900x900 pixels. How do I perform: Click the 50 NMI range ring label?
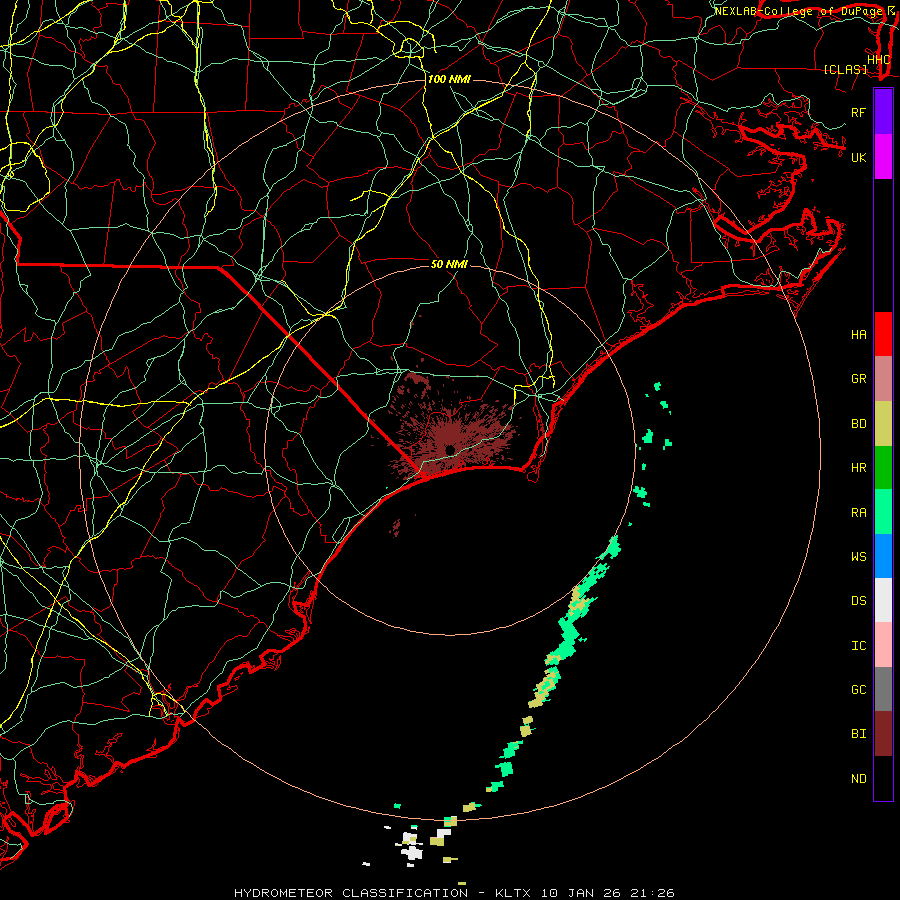tap(449, 264)
